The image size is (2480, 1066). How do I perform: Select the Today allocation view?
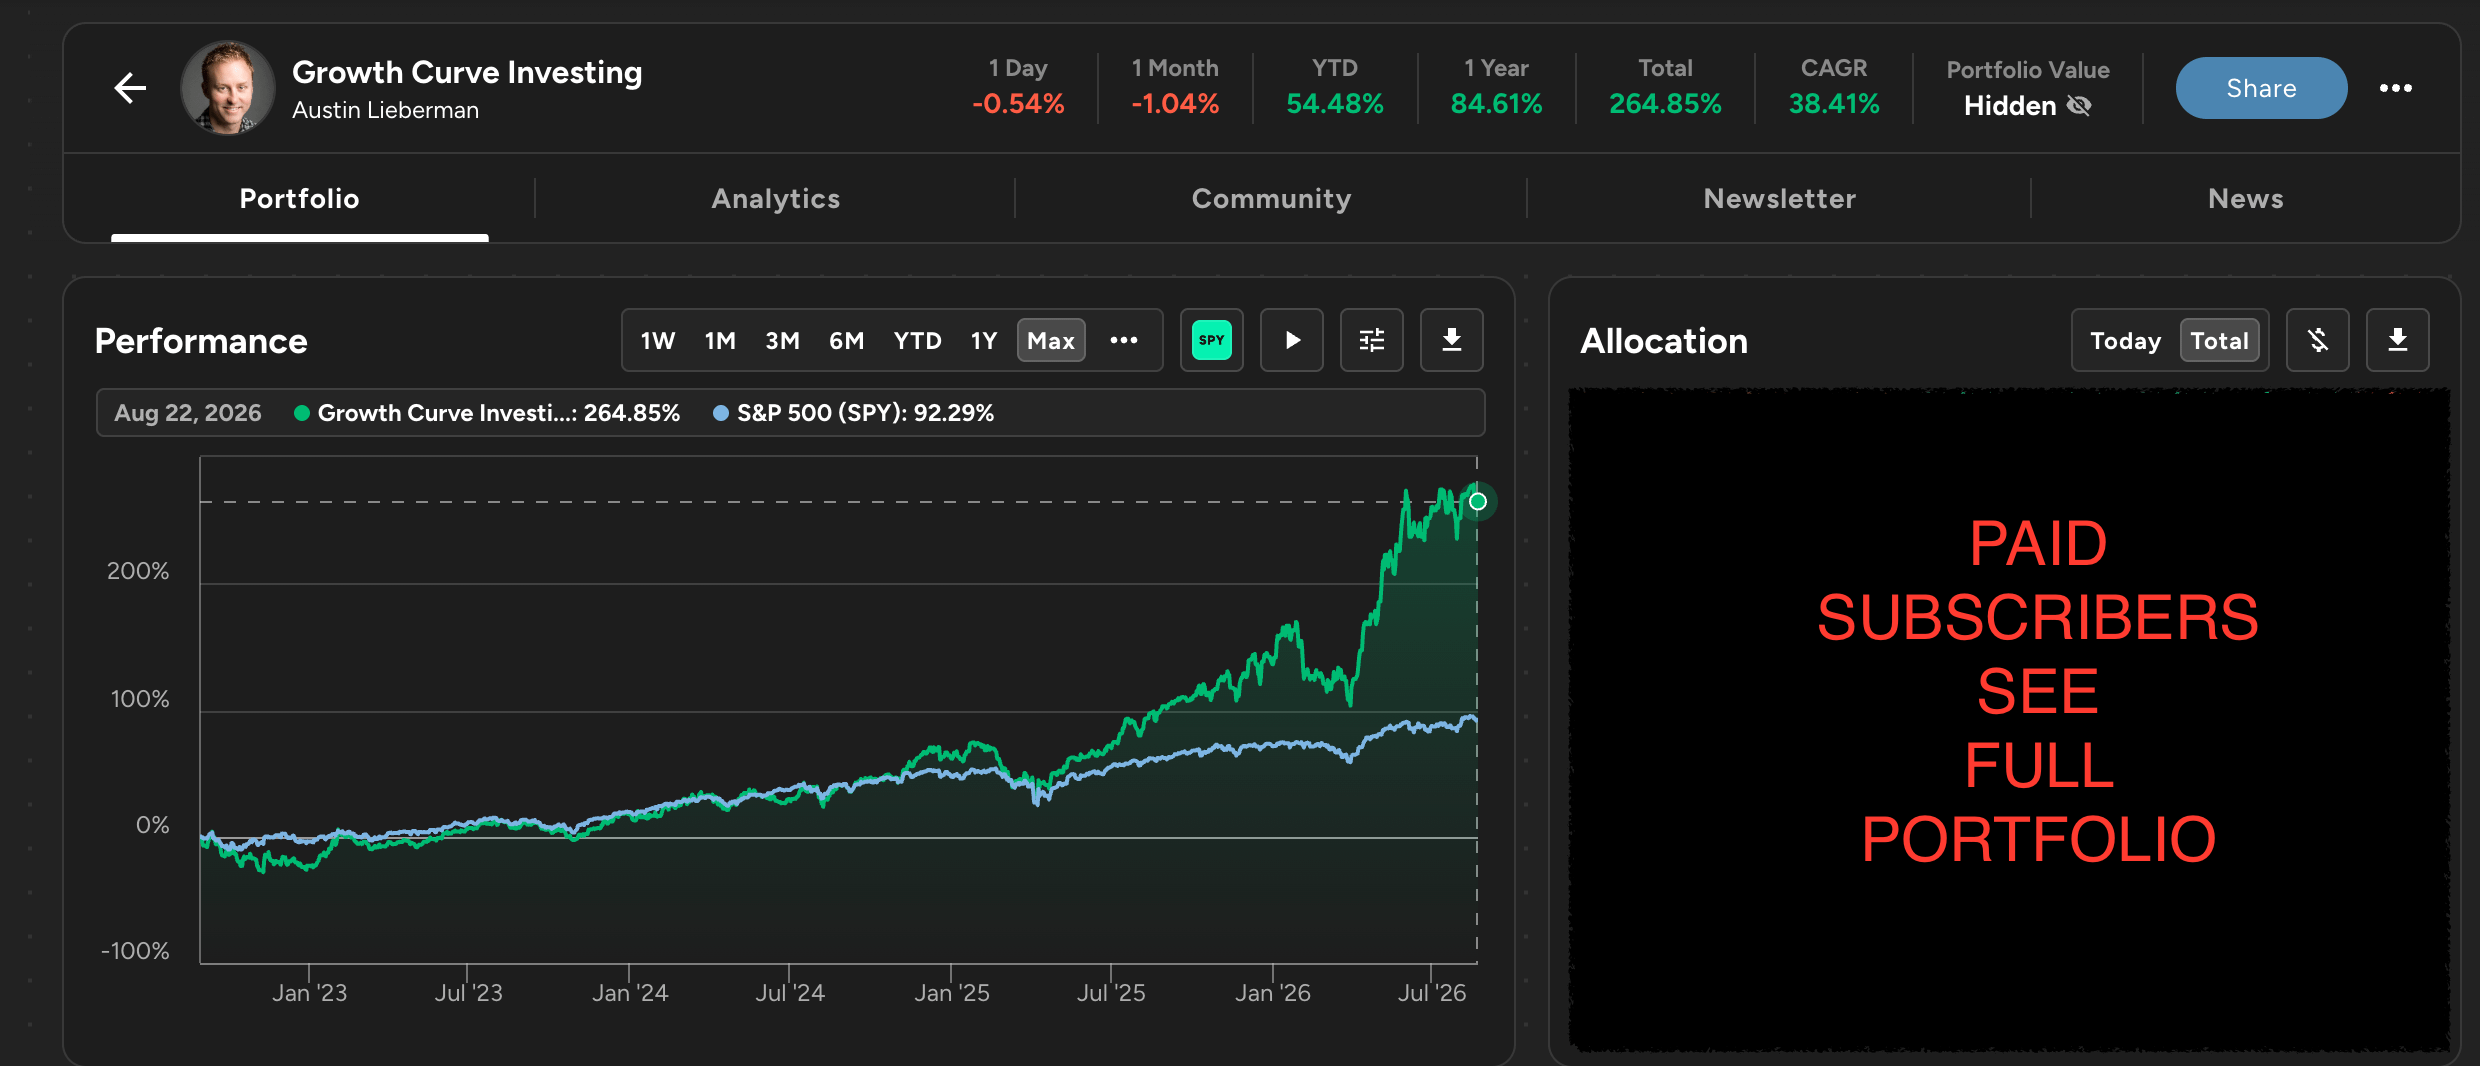click(2125, 341)
